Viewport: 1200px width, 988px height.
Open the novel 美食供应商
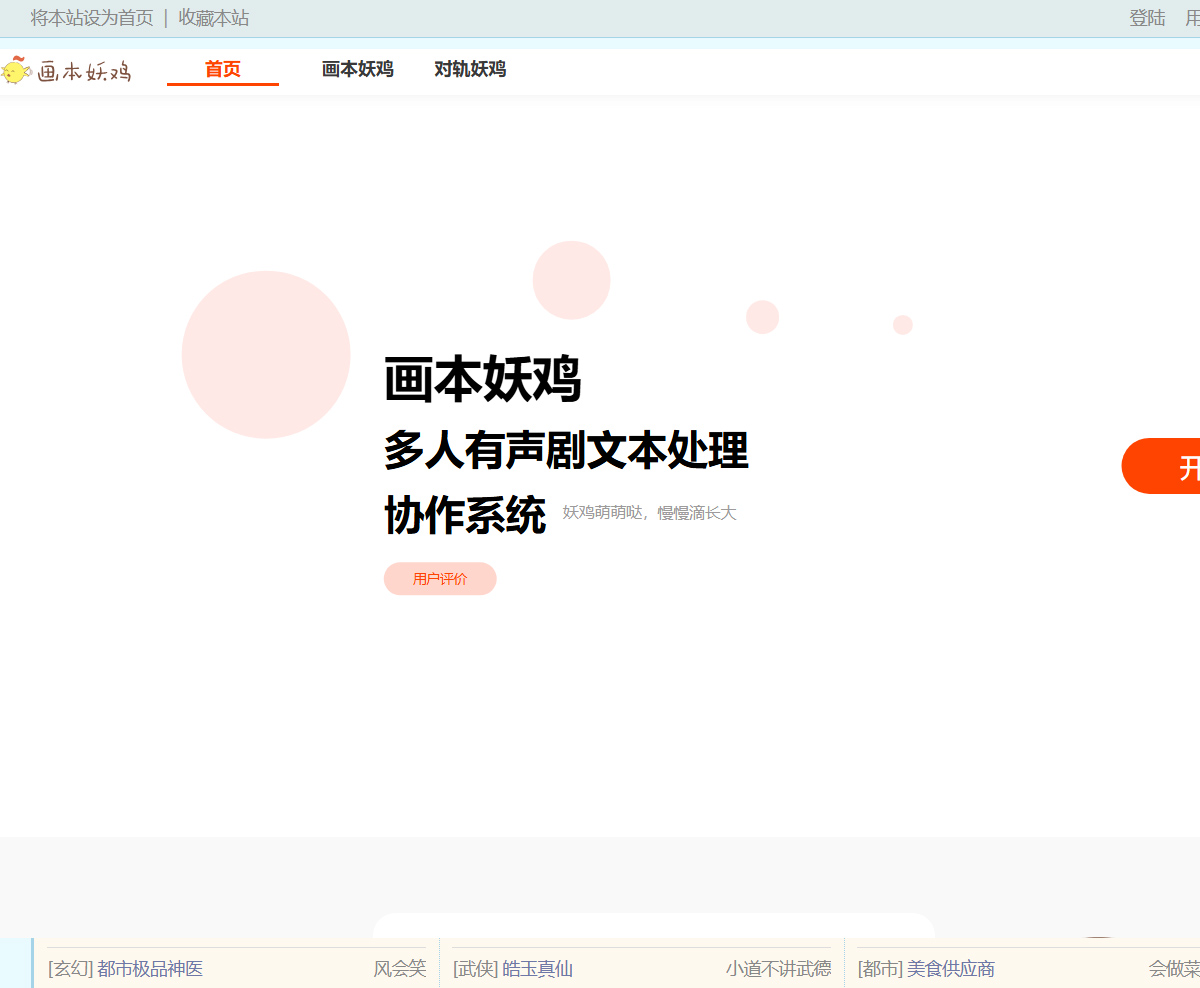point(950,969)
